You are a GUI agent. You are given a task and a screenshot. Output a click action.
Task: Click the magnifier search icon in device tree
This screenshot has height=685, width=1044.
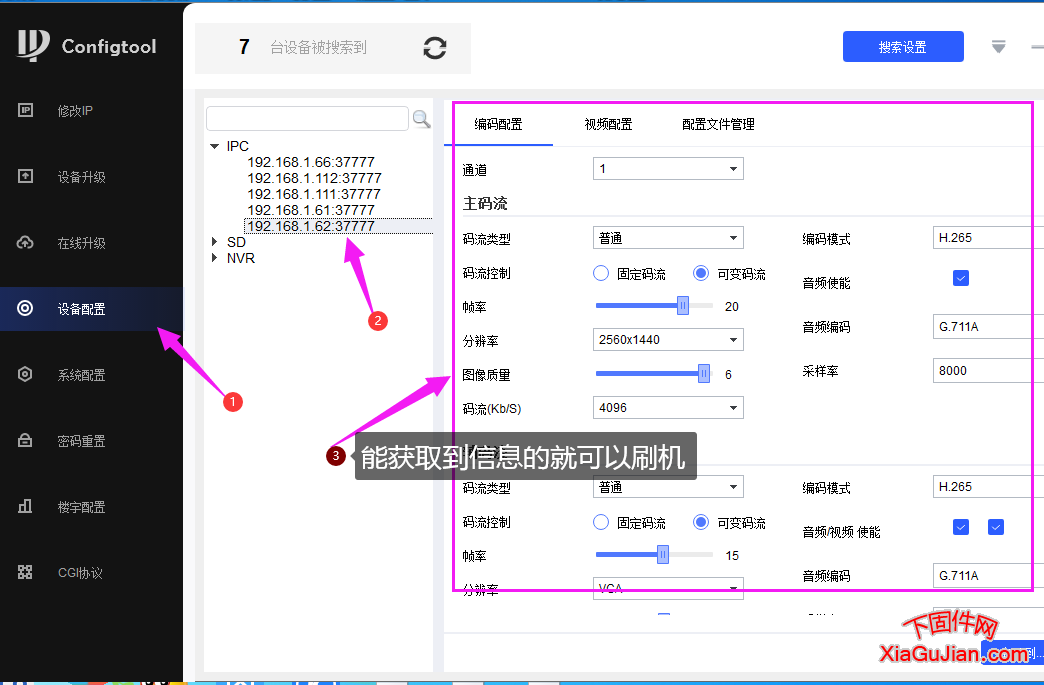coord(421,119)
